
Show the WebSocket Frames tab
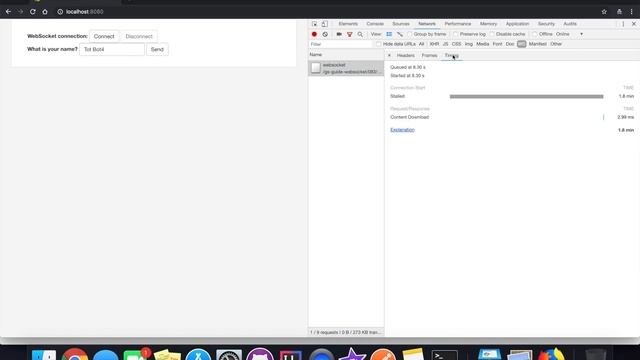point(429,56)
